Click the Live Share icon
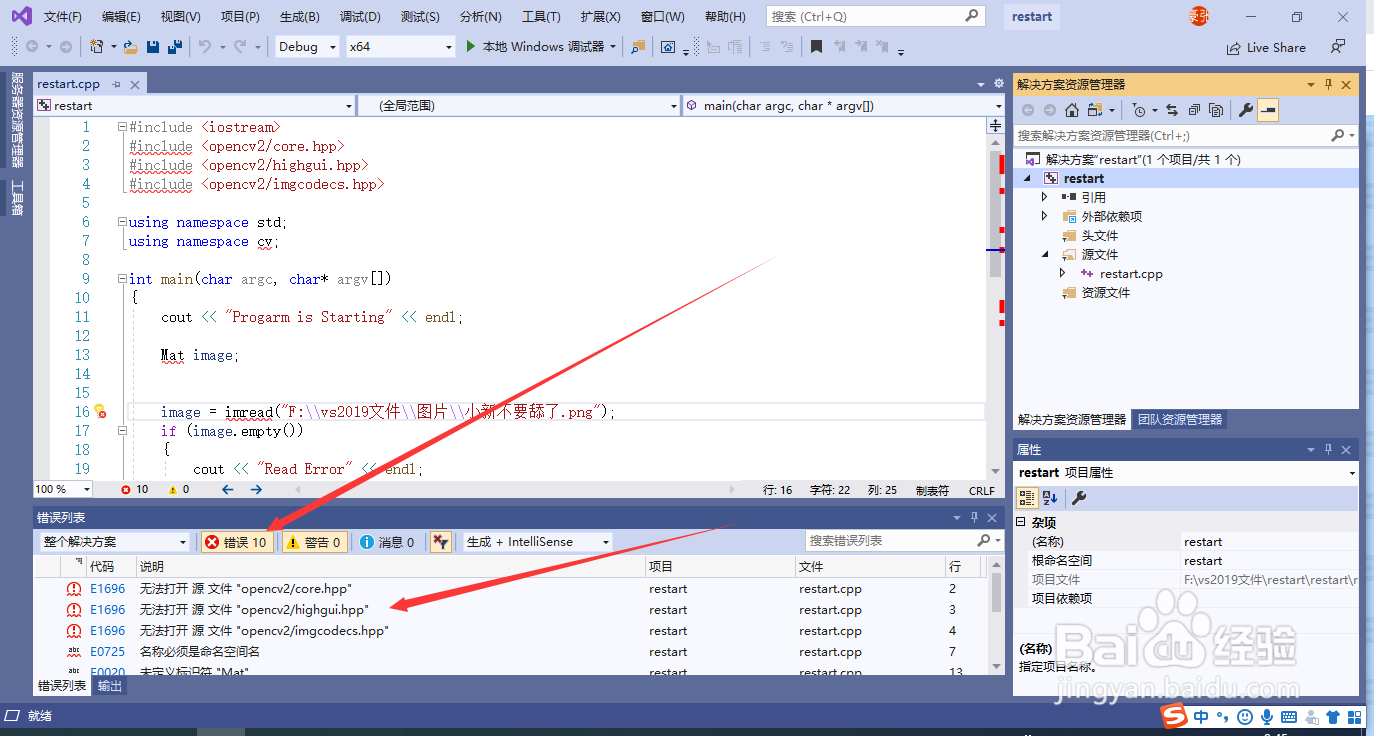Image resolution: width=1374 pixels, height=736 pixels. click(x=1234, y=47)
